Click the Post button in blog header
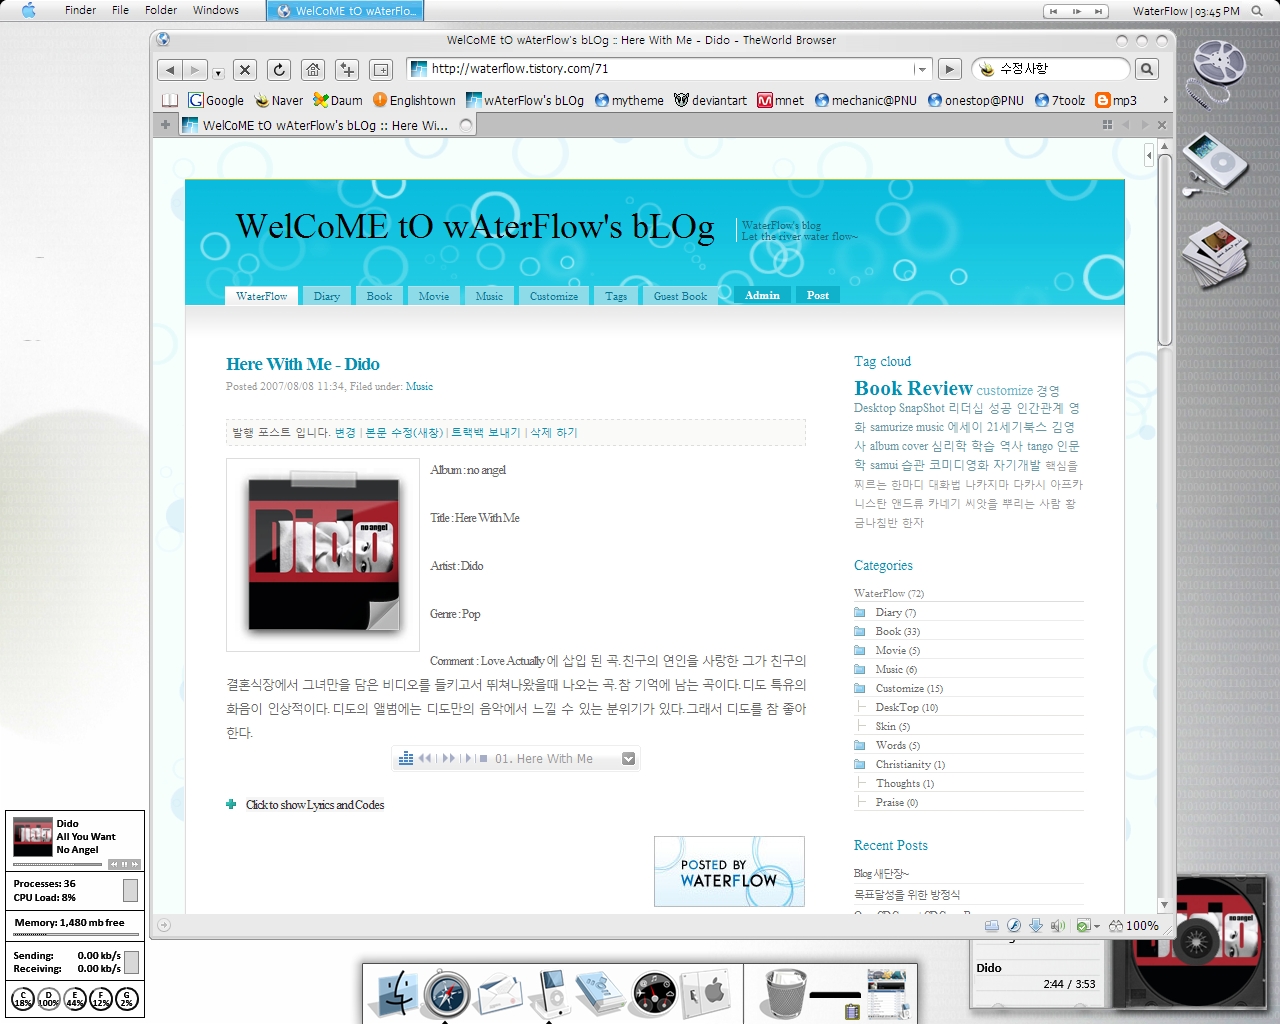This screenshot has height=1024, width=1280. 818,295
